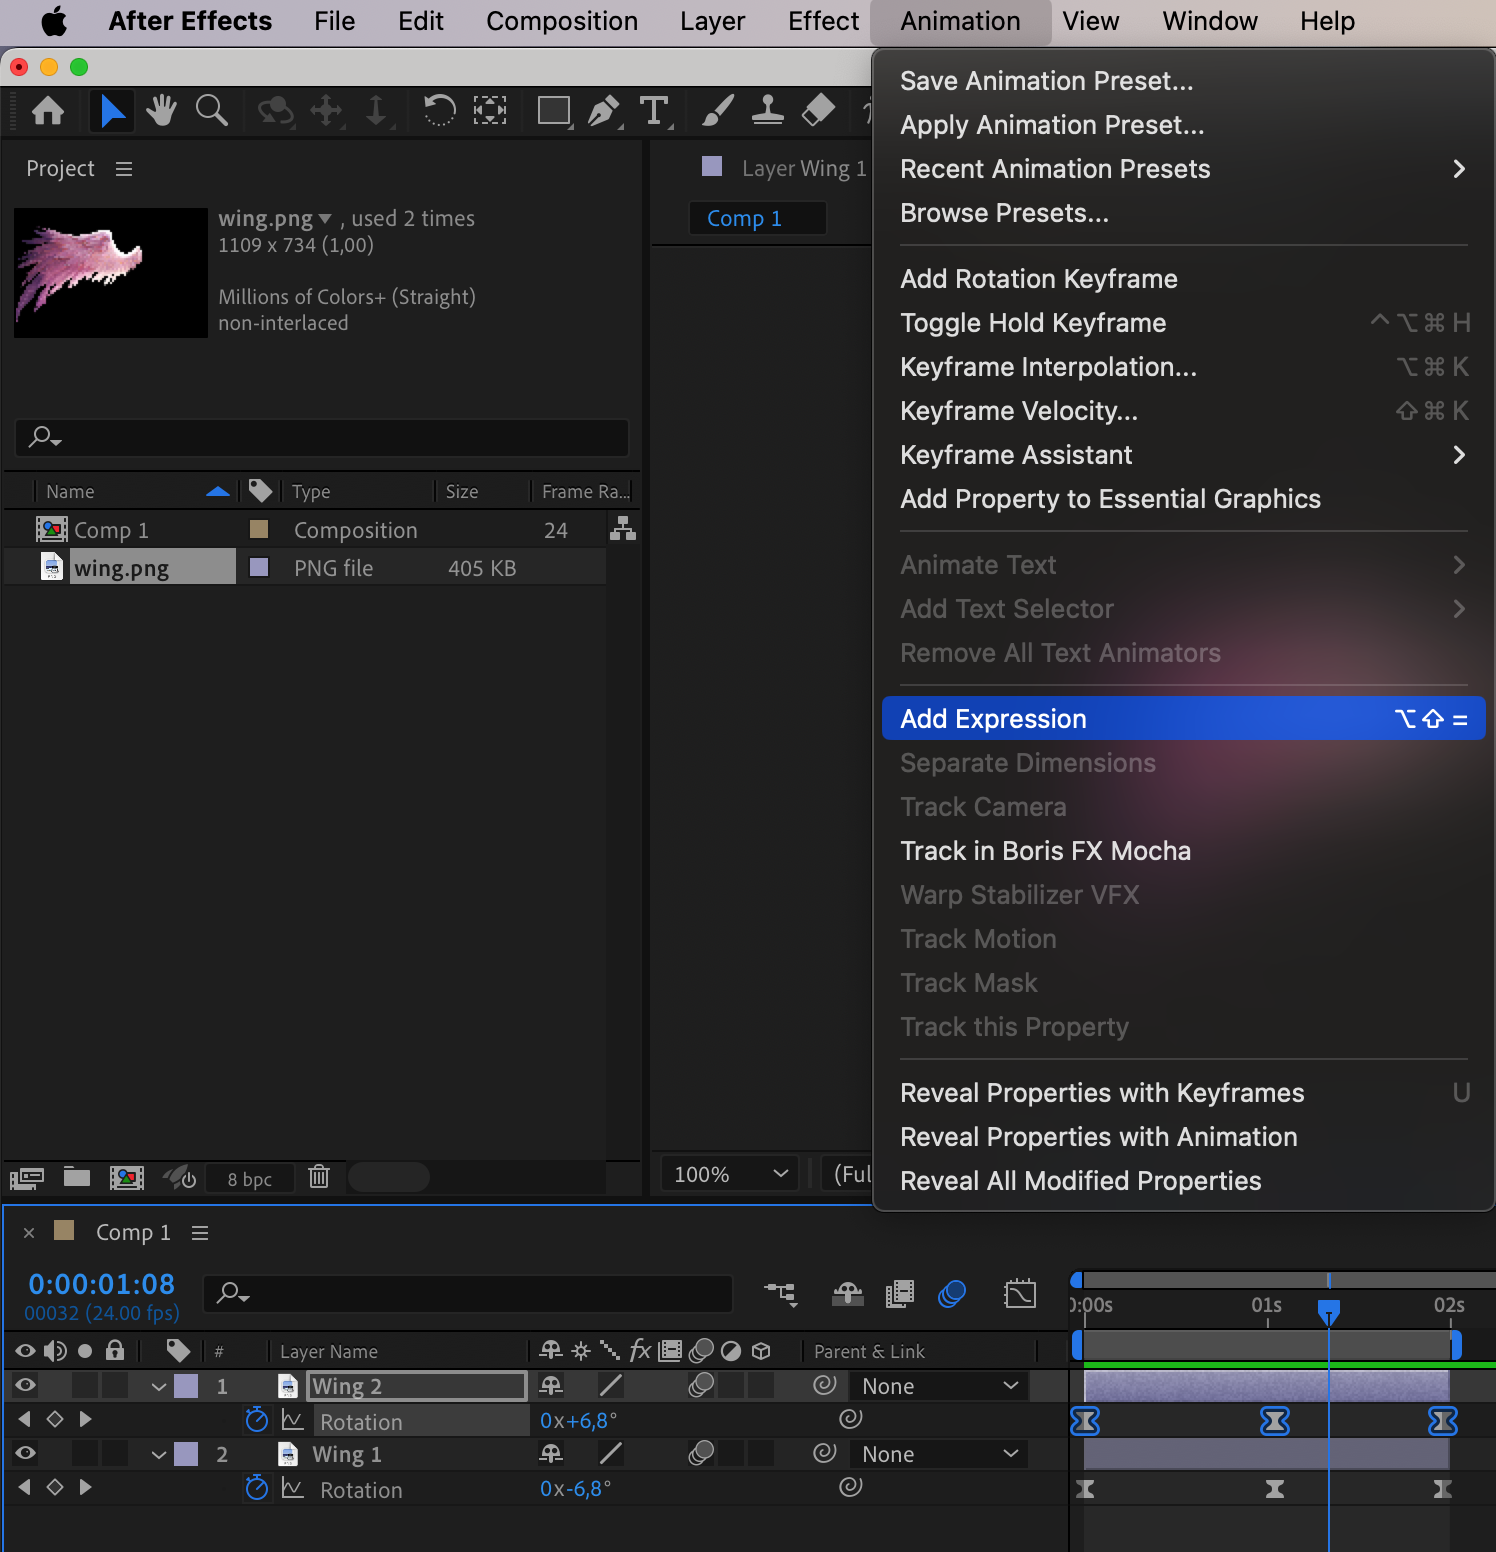
Task: Click the current time 0:00:01:08 display
Action: coord(101,1284)
